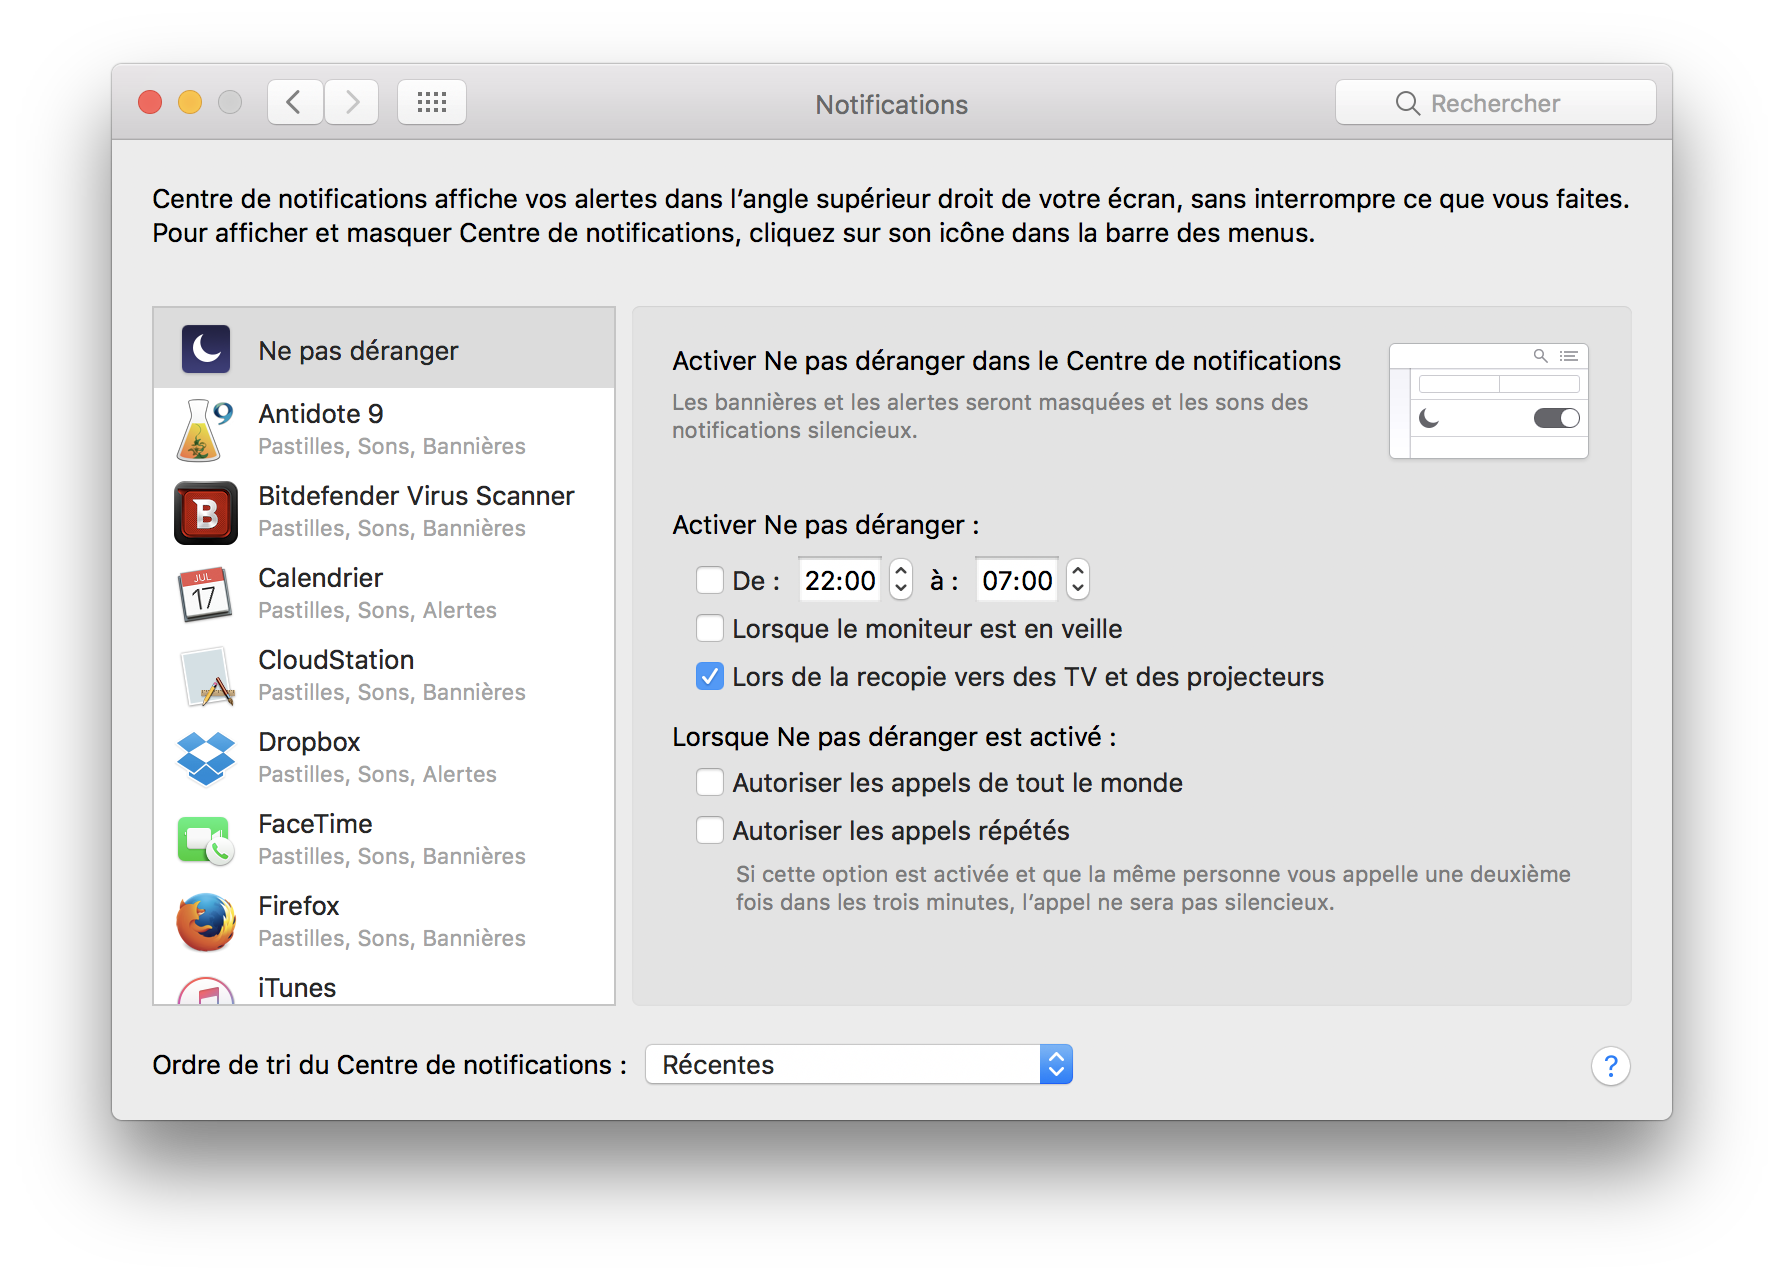This screenshot has height=1280, width=1784.
Task: Click the Rechercher search field
Action: coord(1495,103)
